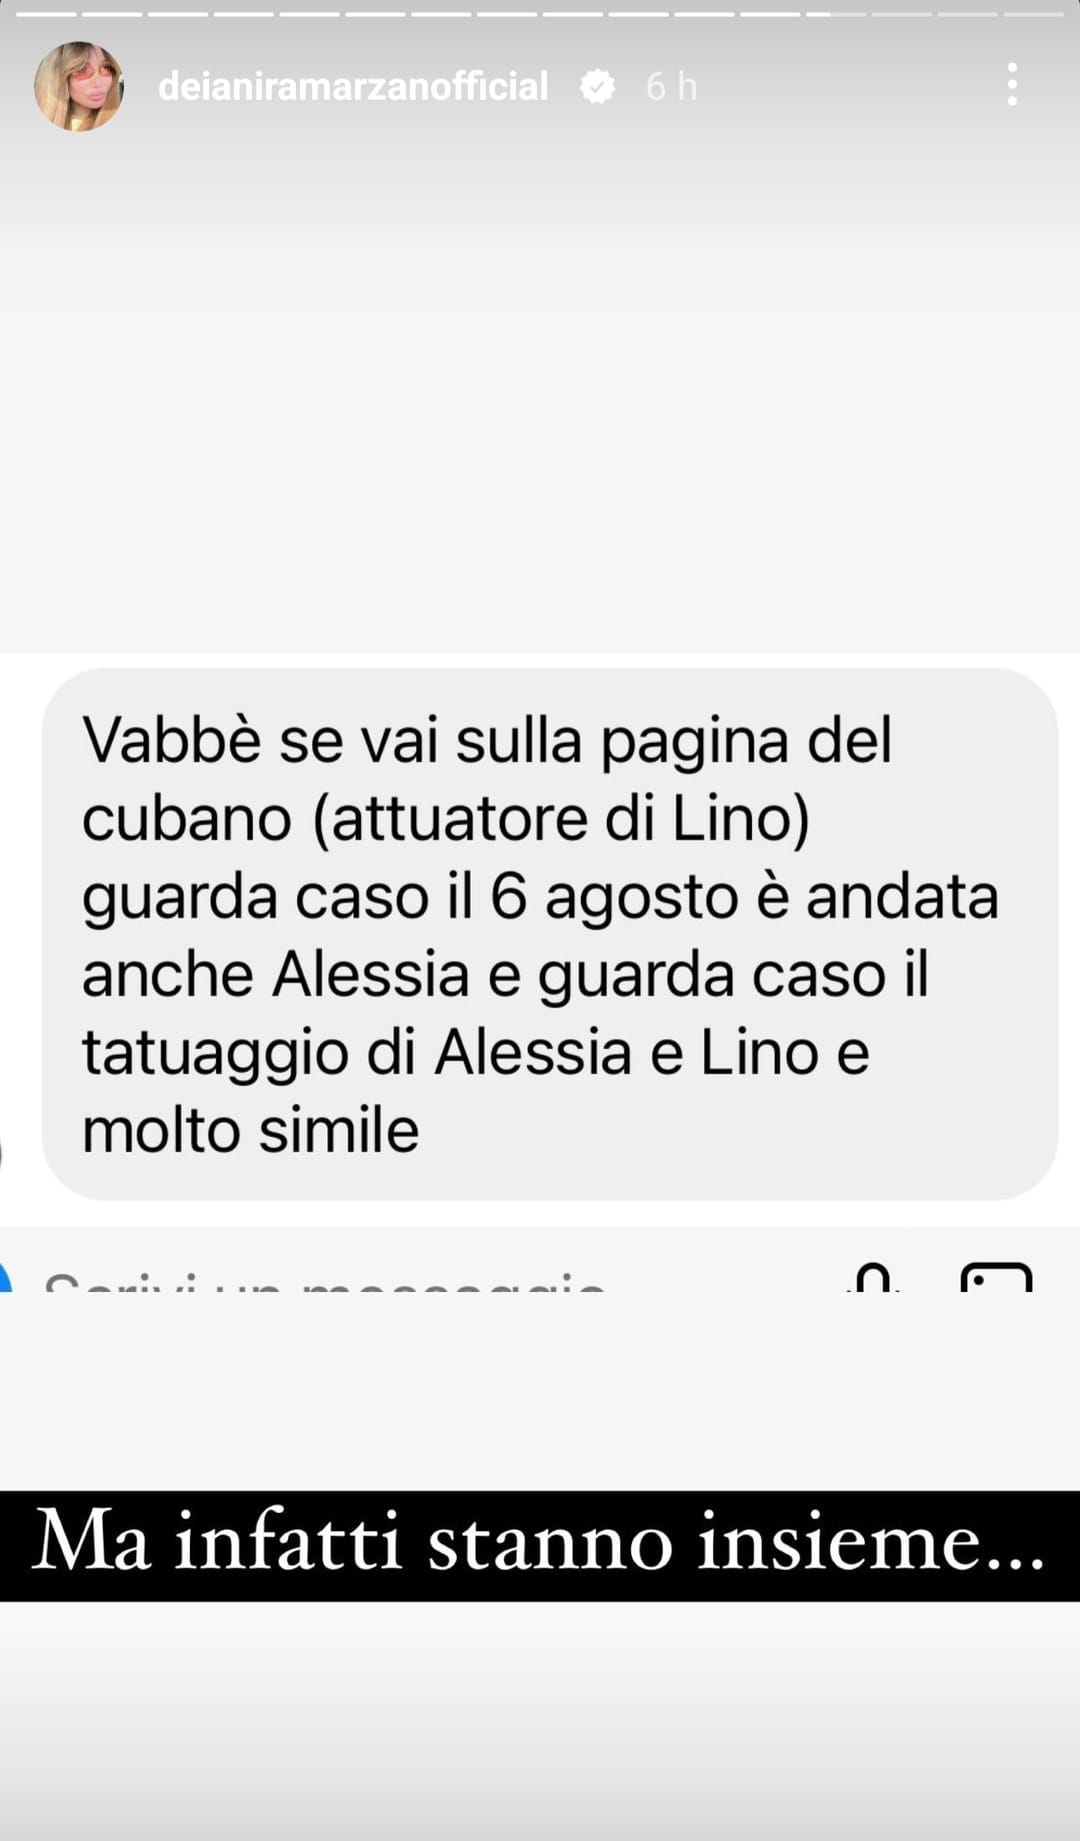Click the last story progress segment

coord(1034,14)
